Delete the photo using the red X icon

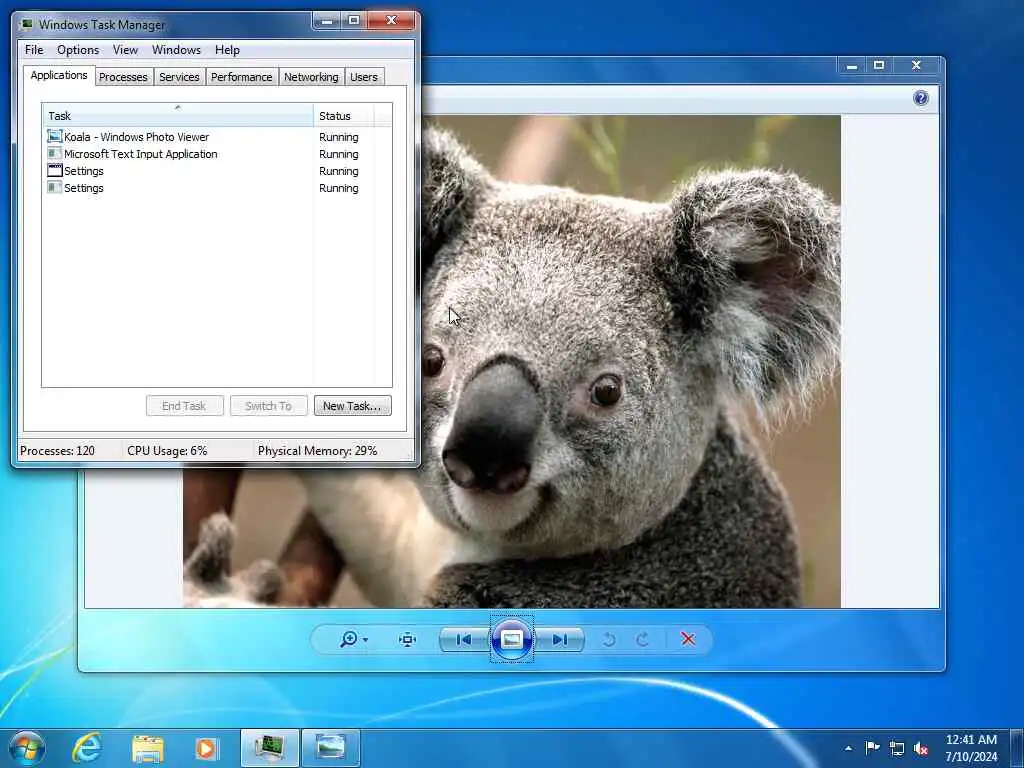688,639
